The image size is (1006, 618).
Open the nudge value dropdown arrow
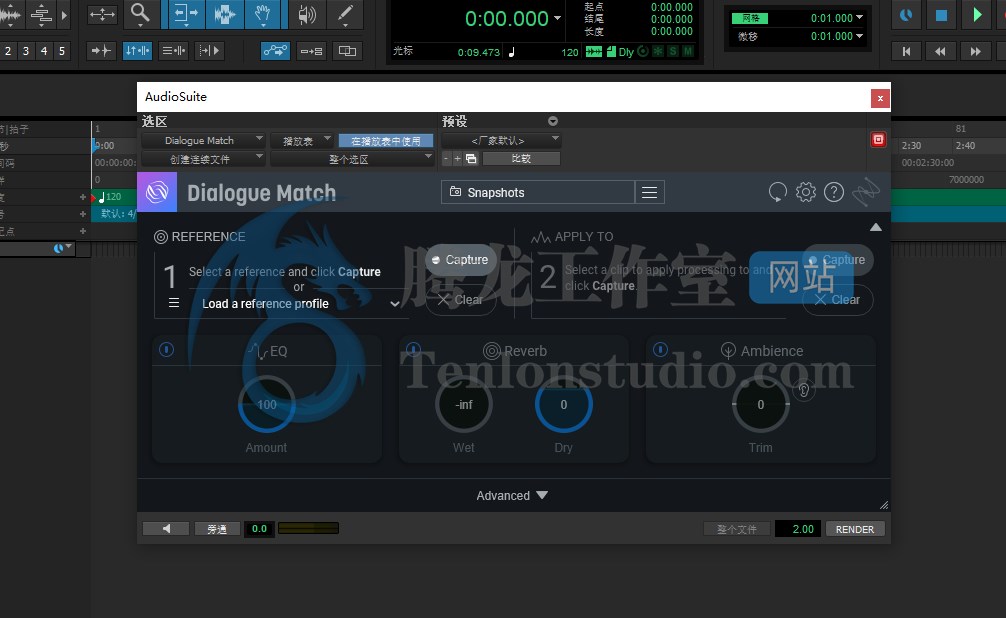click(x=860, y=36)
